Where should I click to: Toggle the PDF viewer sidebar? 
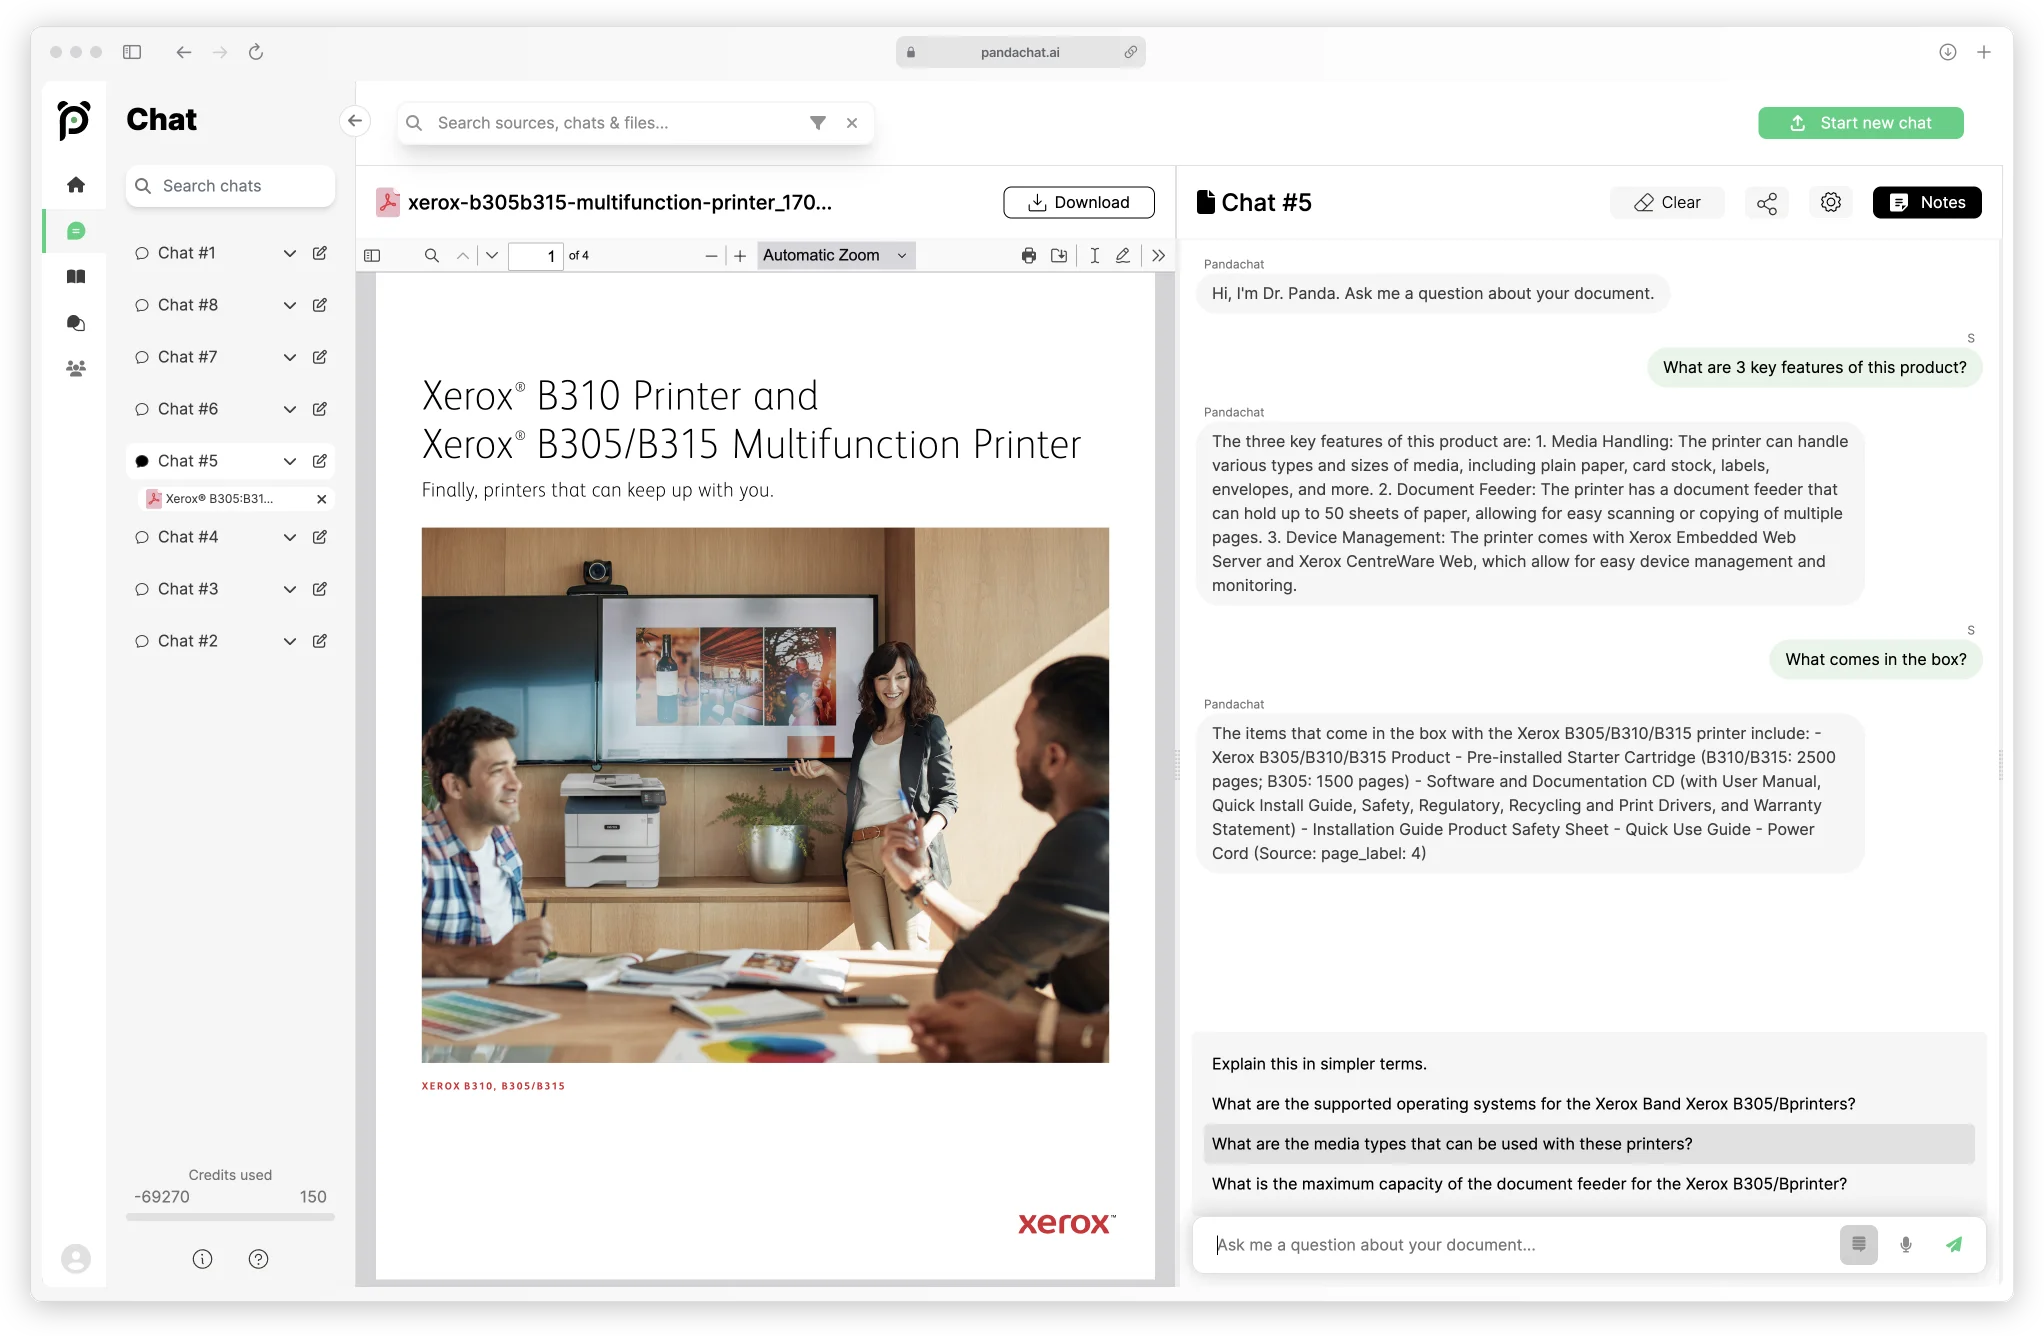(x=373, y=256)
